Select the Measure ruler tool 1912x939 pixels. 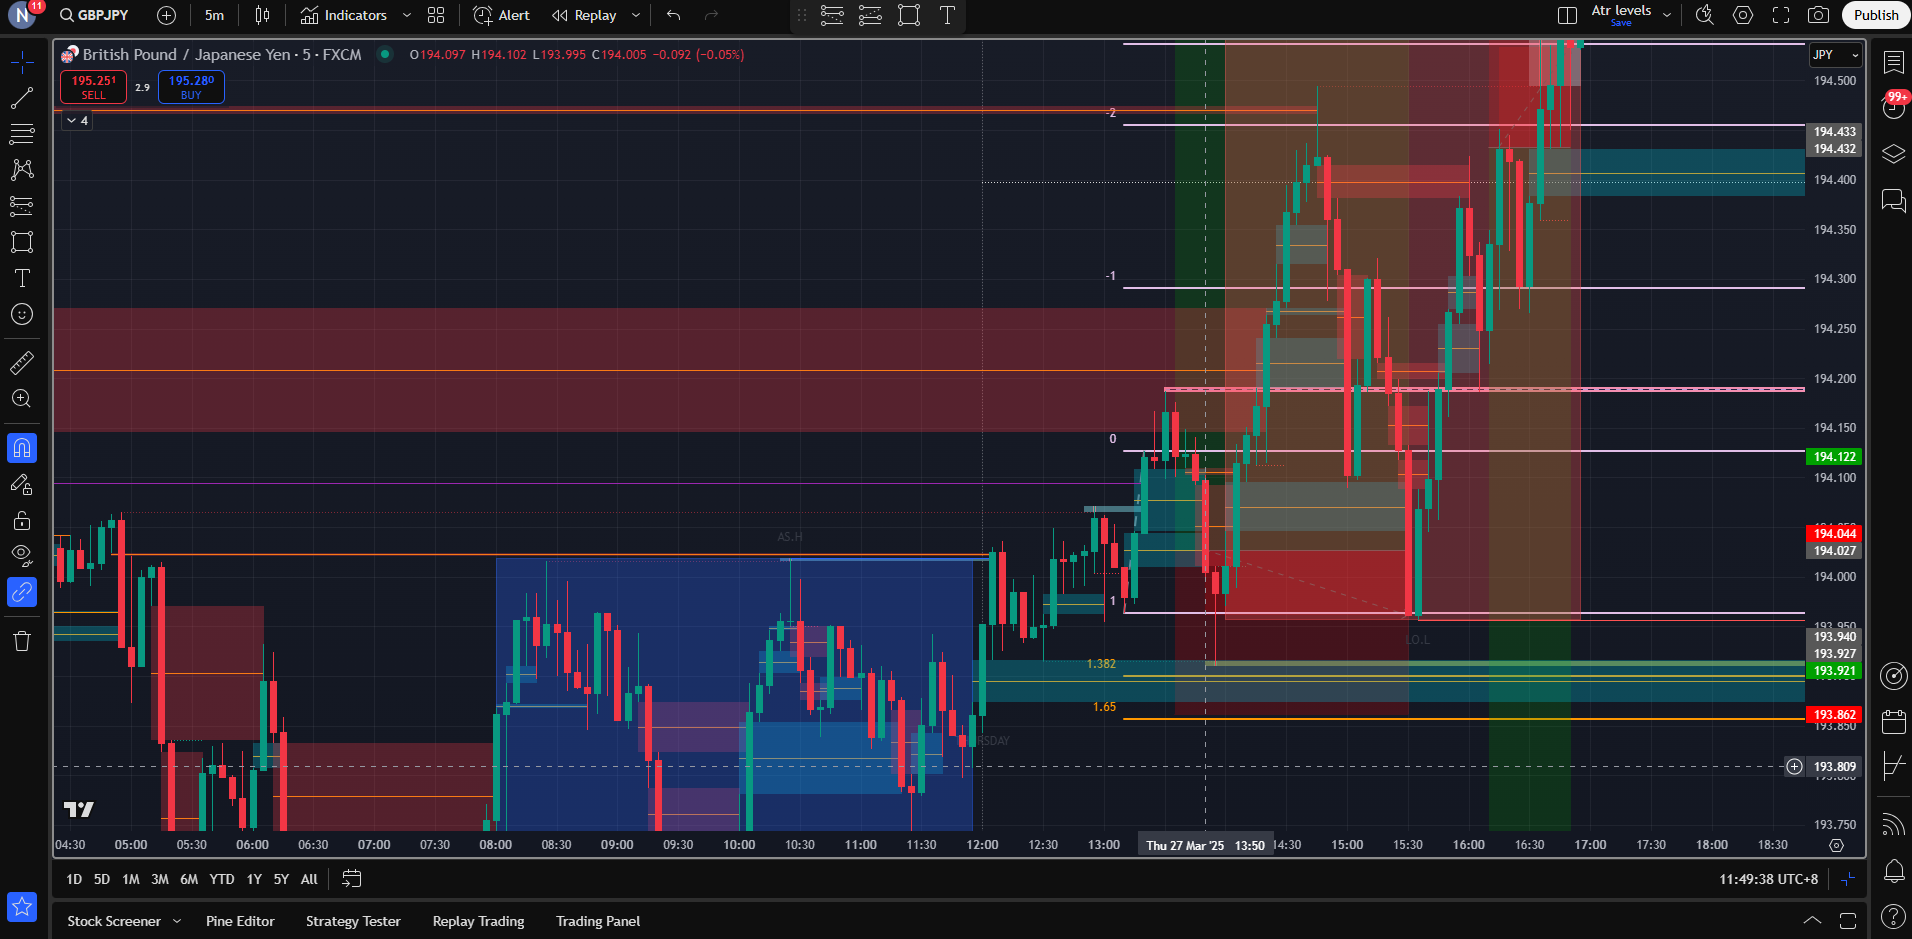point(22,363)
